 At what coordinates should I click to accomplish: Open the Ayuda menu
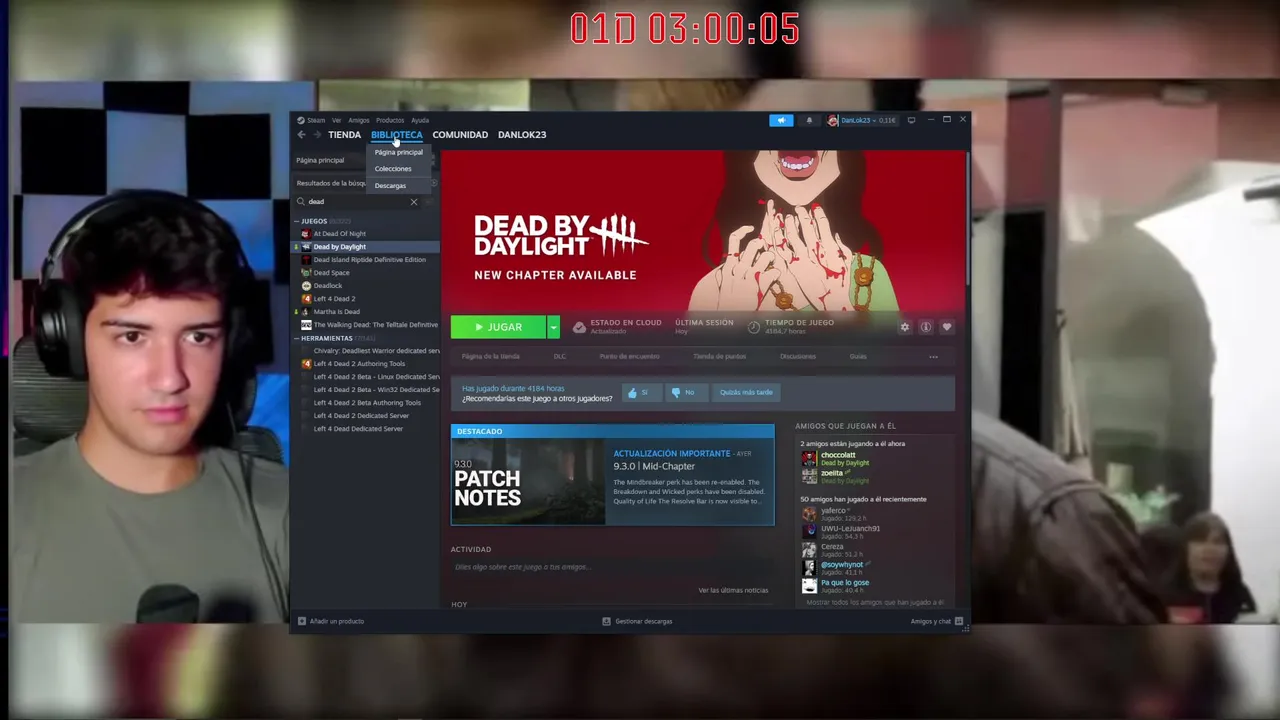420,120
